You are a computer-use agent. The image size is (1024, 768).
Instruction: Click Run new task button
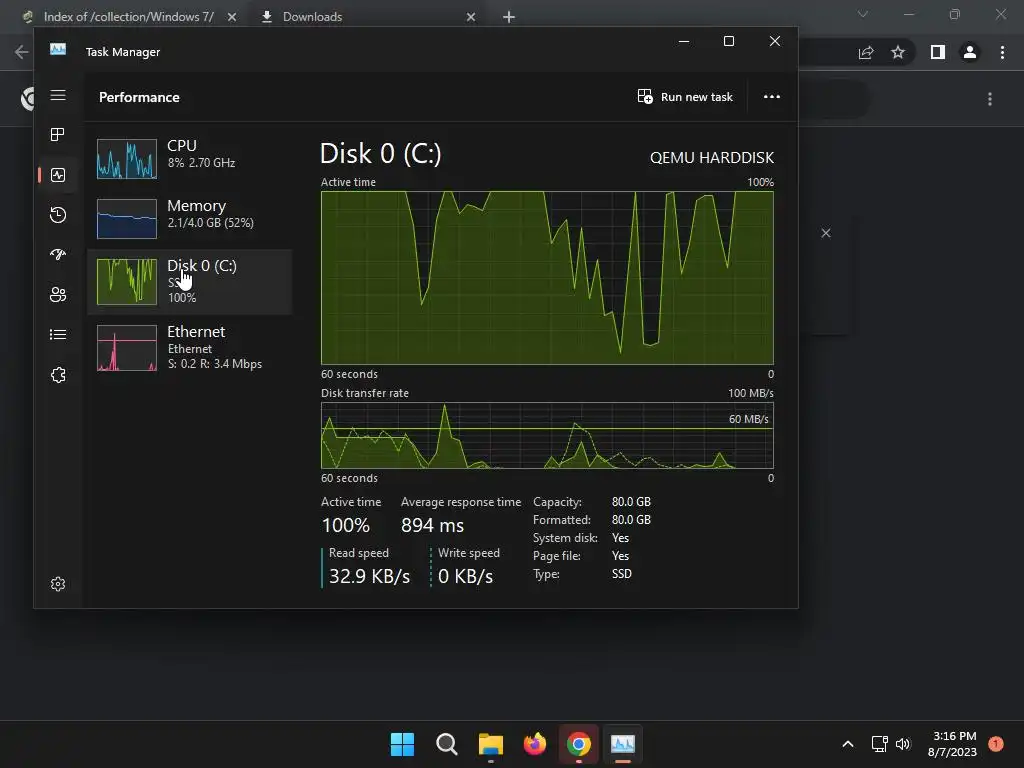(x=685, y=97)
